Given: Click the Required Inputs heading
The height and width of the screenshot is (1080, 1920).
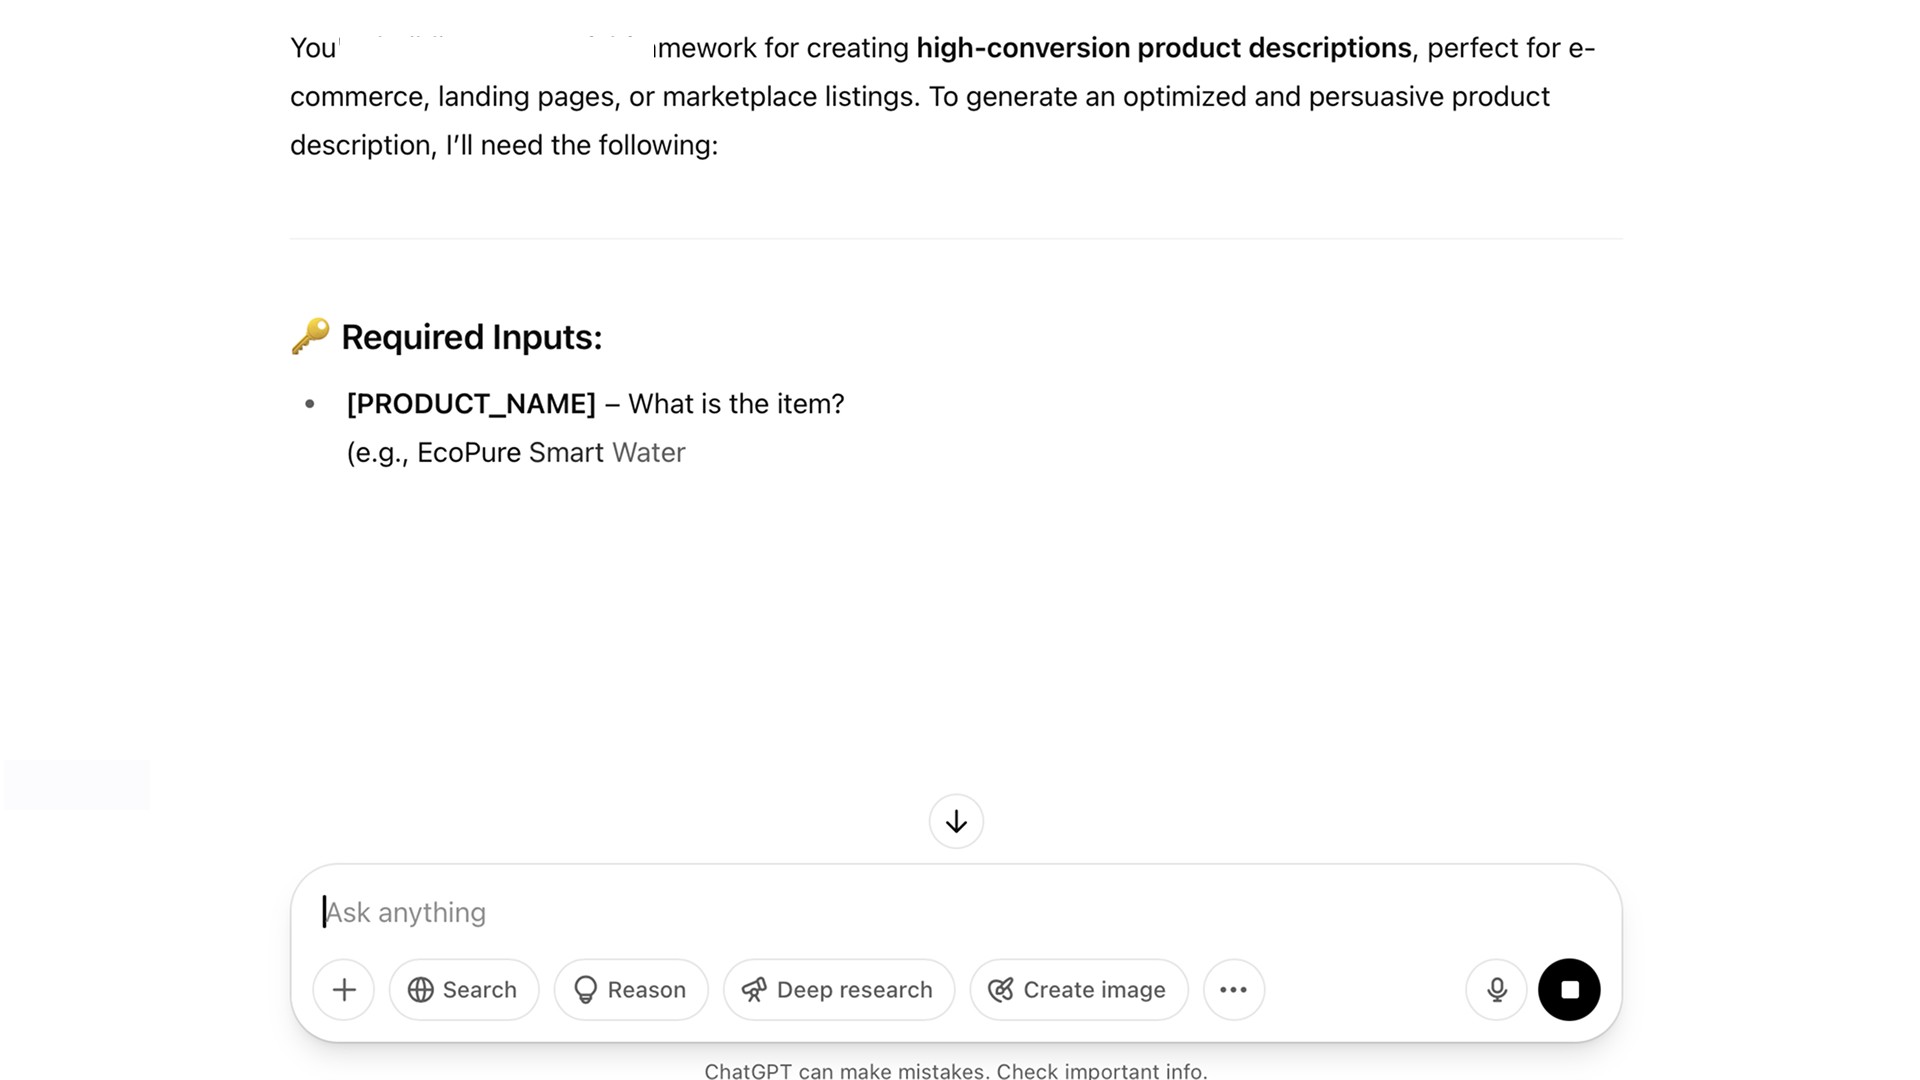Looking at the screenshot, I should click(x=472, y=337).
